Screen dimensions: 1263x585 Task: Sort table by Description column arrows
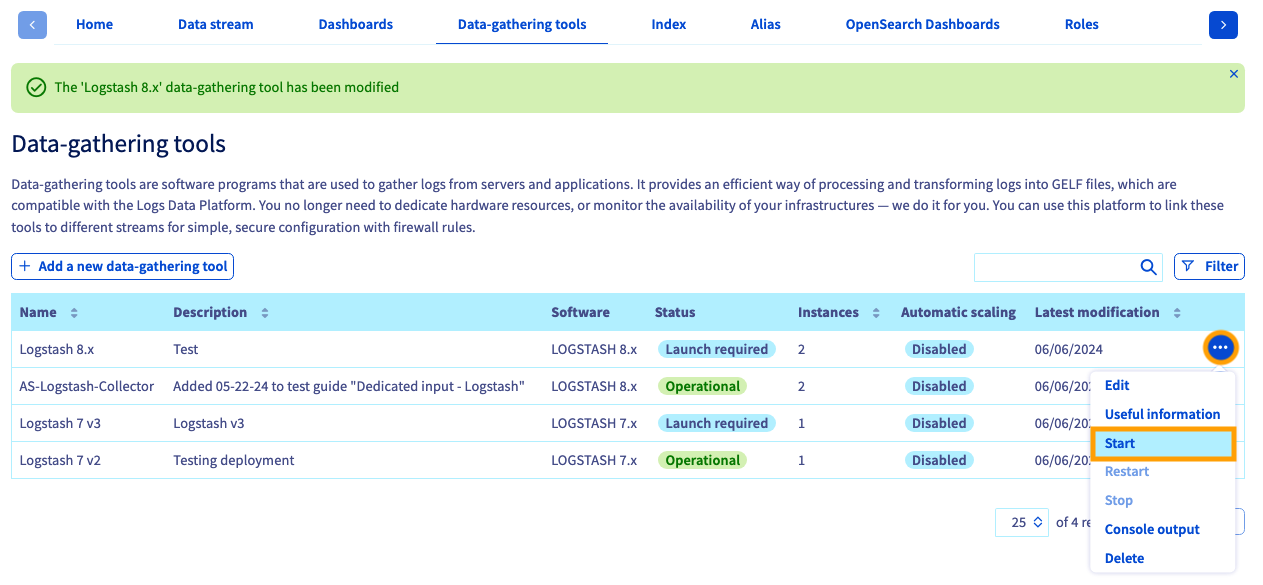(x=265, y=313)
